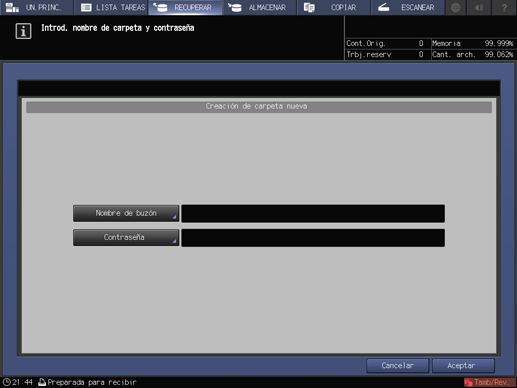This screenshot has width=517, height=388.
Task: Click the printer icon beside Preparada para recibir
Action: coord(42,382)
